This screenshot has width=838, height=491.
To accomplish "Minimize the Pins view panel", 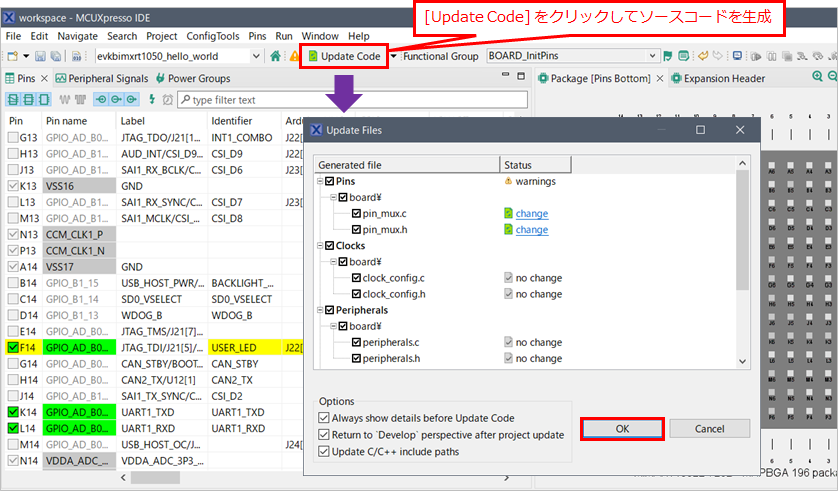I will click(506, 75).
